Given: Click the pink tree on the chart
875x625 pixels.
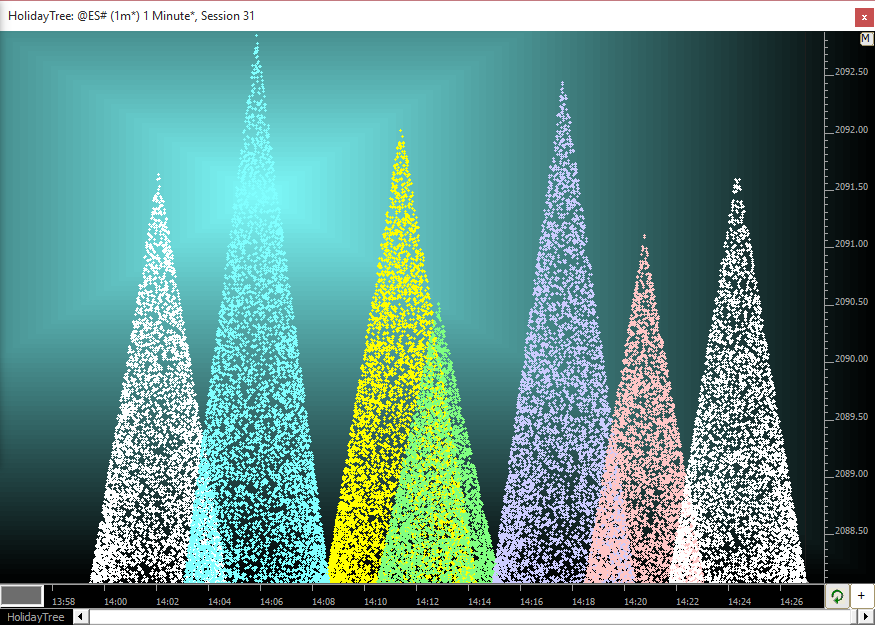Looking at the screenshot, I should pyautogui.click(x=642, y=420).
